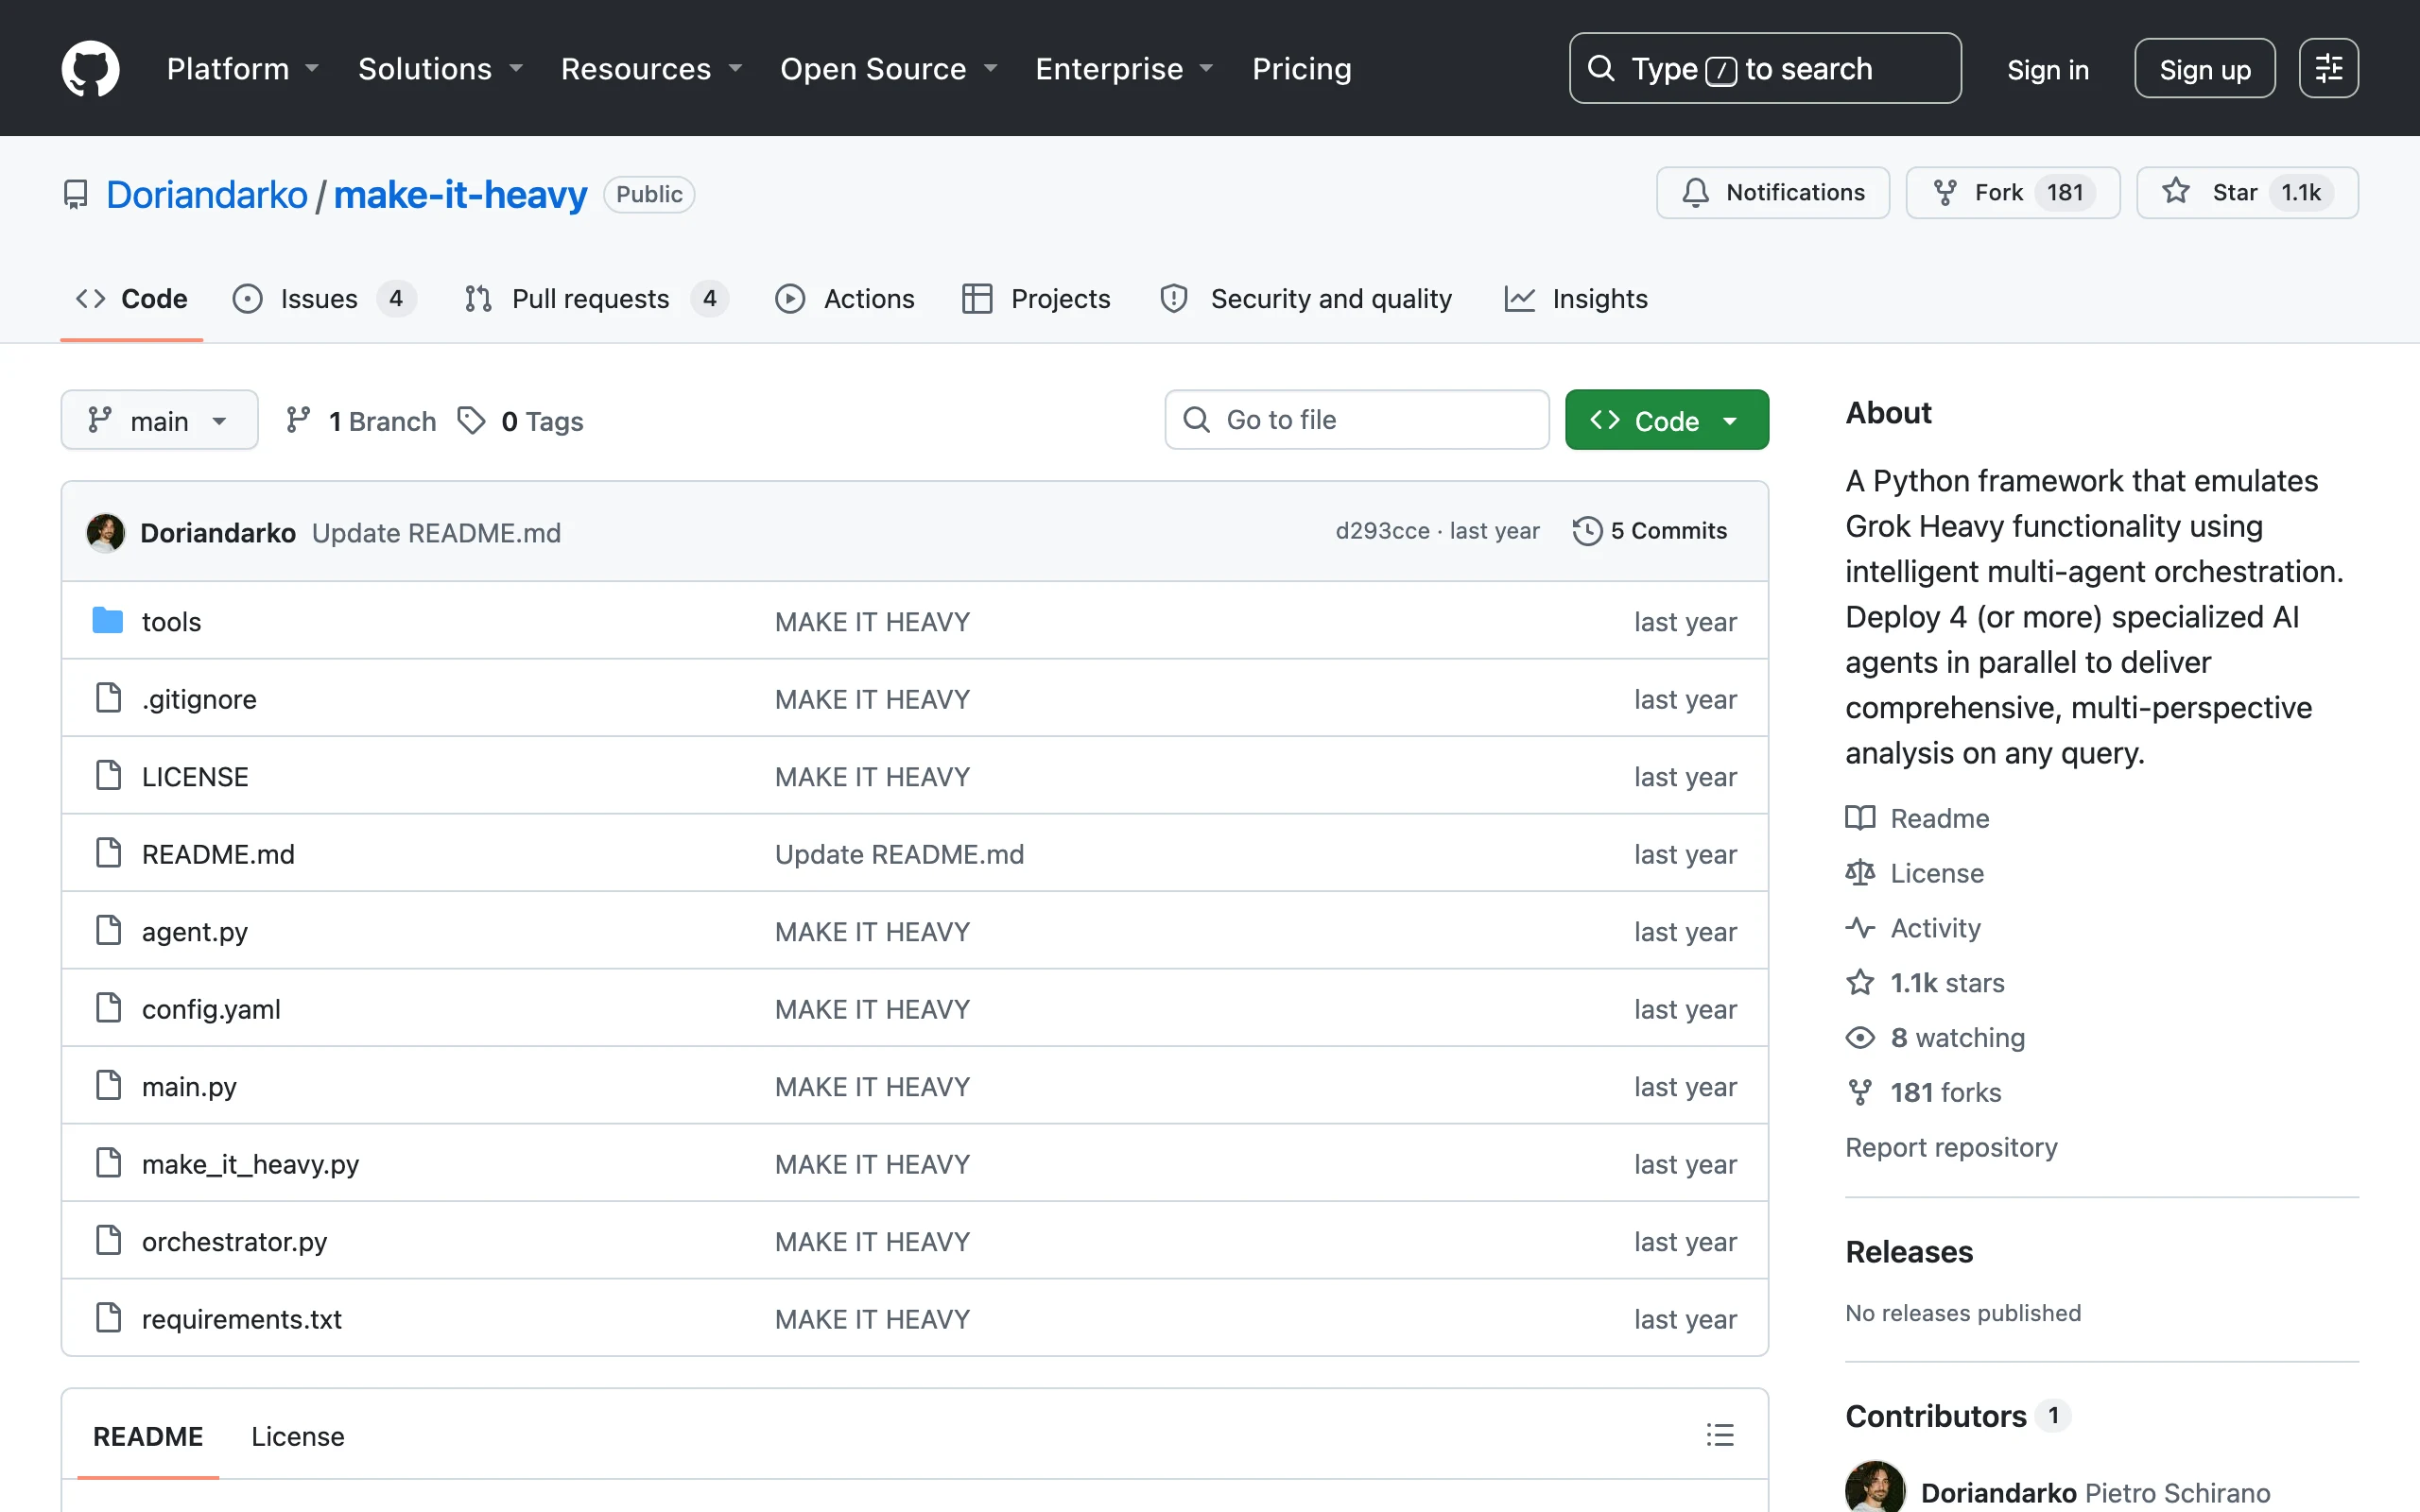This screenshot has height=1512, width=2420.
Task: Click the eye icon beside 8 watching
Action: pos(1860,1037)
